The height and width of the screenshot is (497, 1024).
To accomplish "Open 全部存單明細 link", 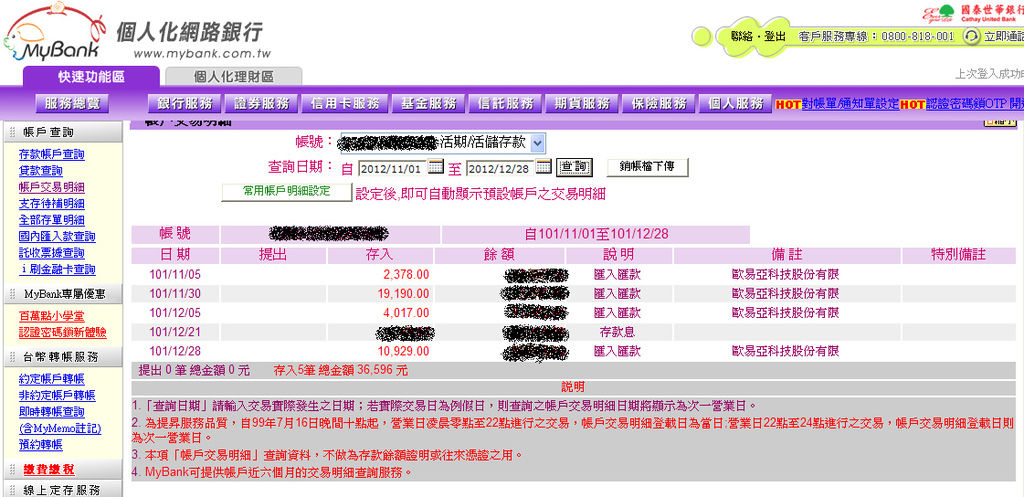I will 52,220.
